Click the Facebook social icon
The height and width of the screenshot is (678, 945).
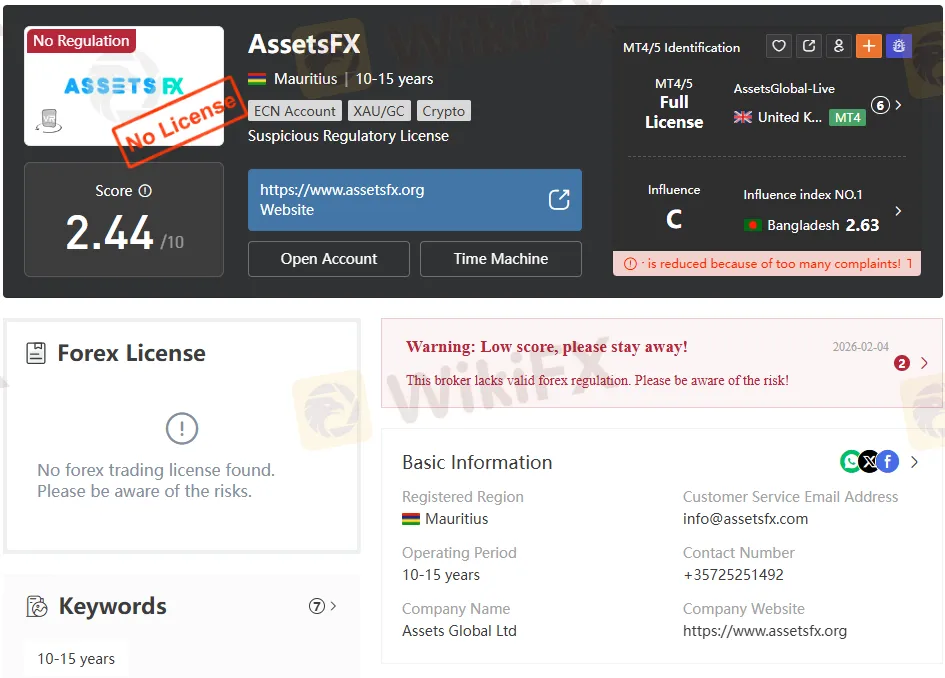(x=888, y=462)
